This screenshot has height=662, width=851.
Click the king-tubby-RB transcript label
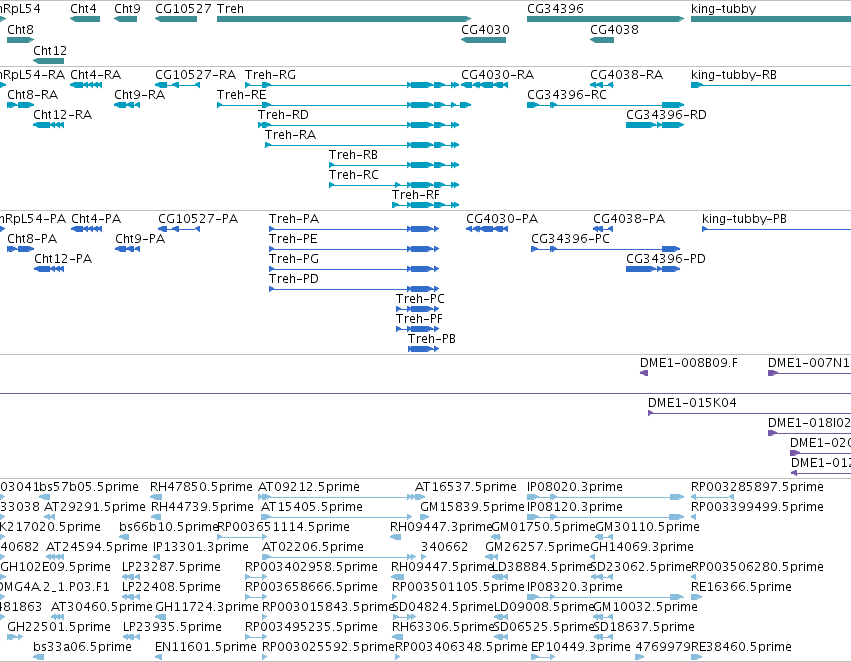click(734, 74)
